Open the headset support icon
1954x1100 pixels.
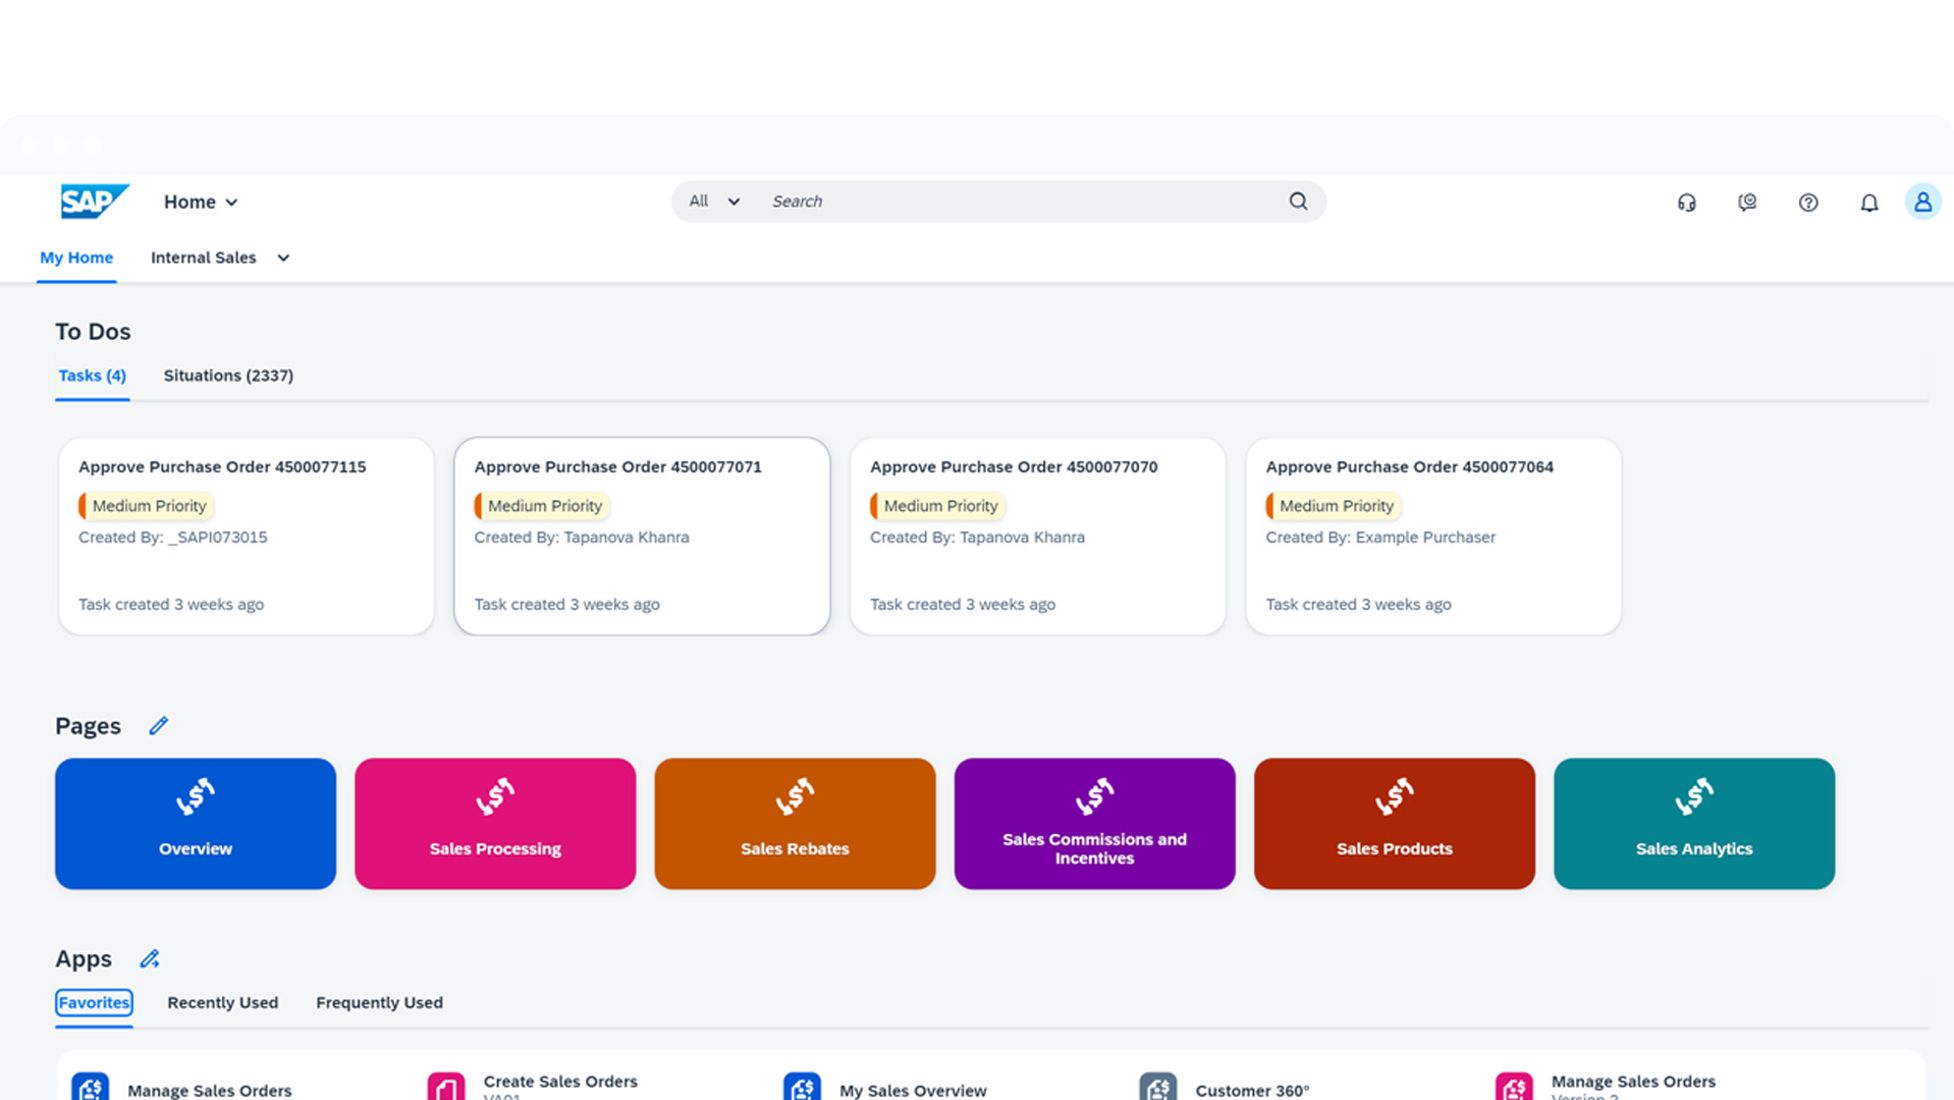click(x=1686, y=203)
